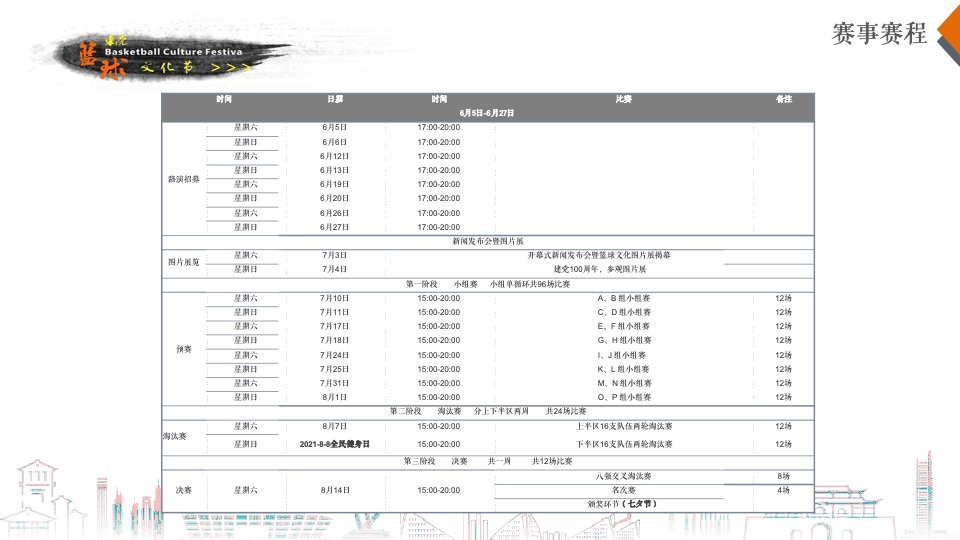Click the 6月27日 date cell
Image resolution: width=960 pixels, height=540 pixels.
334,227
